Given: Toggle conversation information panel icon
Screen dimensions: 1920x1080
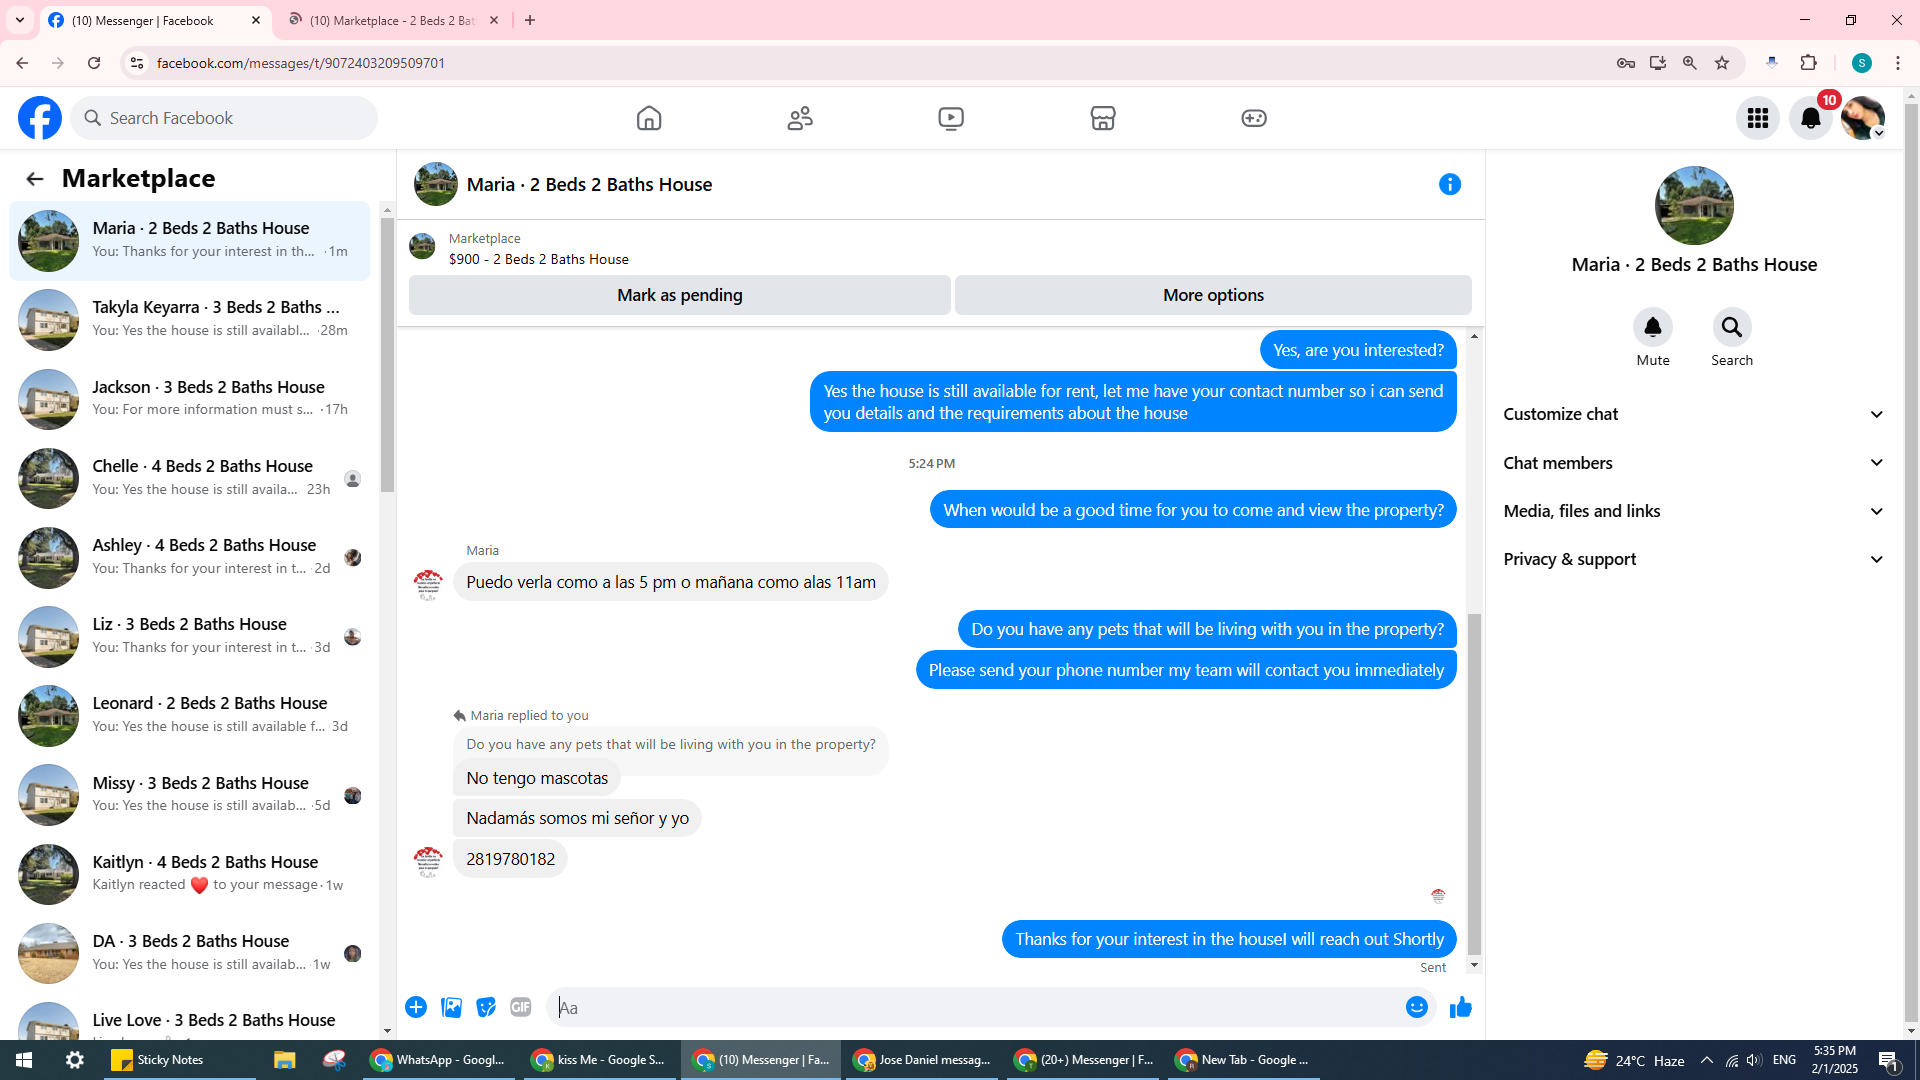Looking at the screenshot, I should (x=1449, y=184).
